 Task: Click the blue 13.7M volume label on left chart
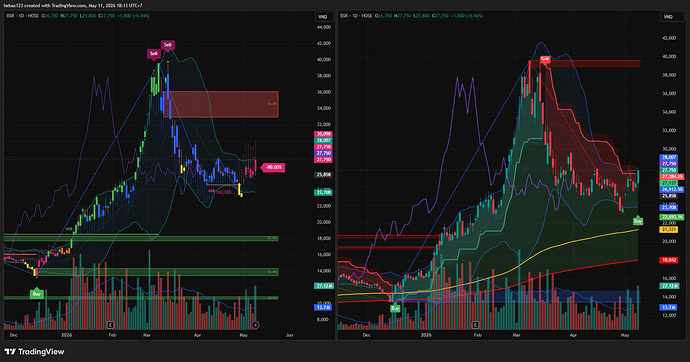[x=323, y=307]
